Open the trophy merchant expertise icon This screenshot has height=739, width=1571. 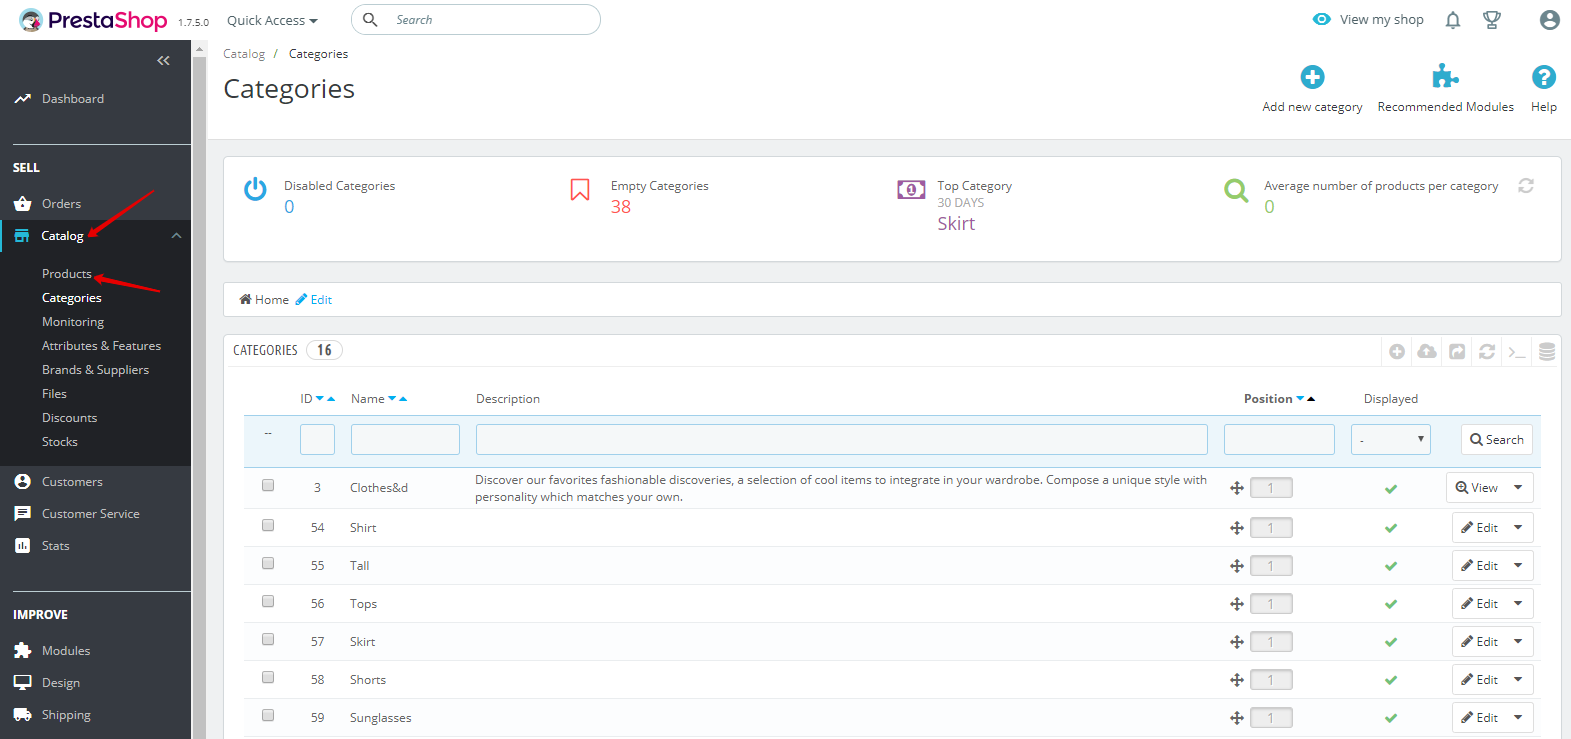tap(1492, 20)
